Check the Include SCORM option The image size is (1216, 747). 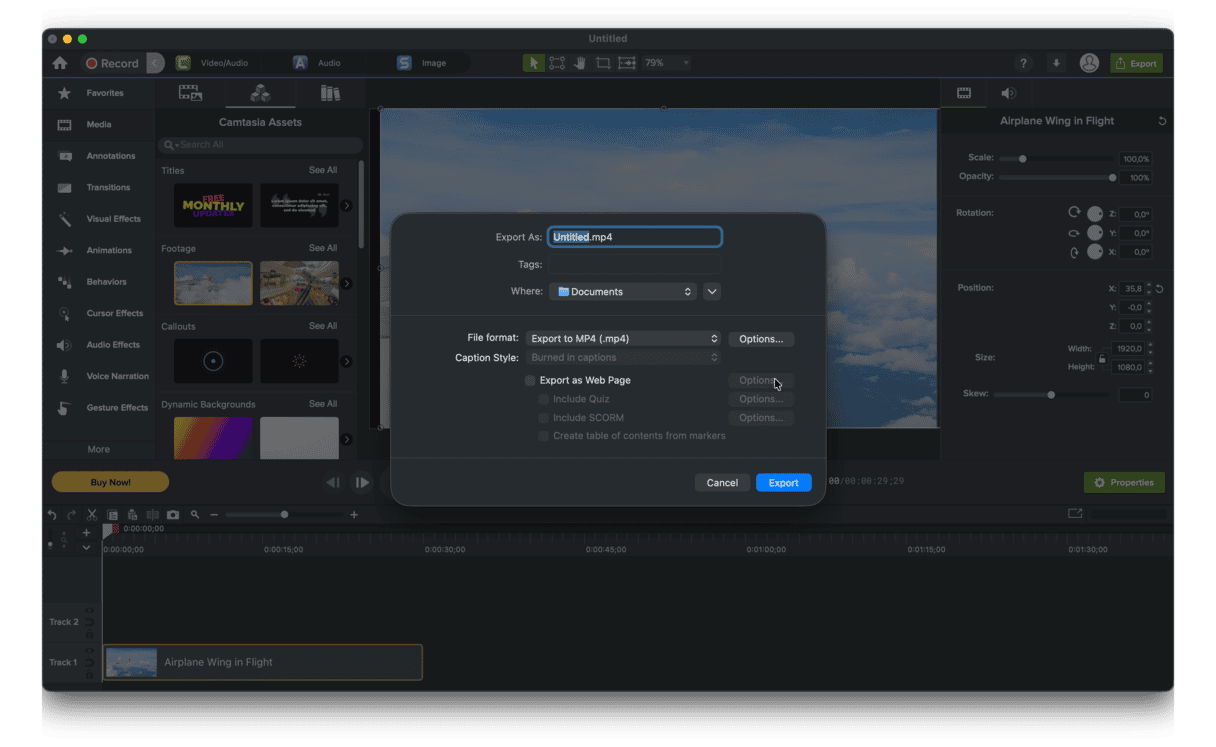(544, 418)
